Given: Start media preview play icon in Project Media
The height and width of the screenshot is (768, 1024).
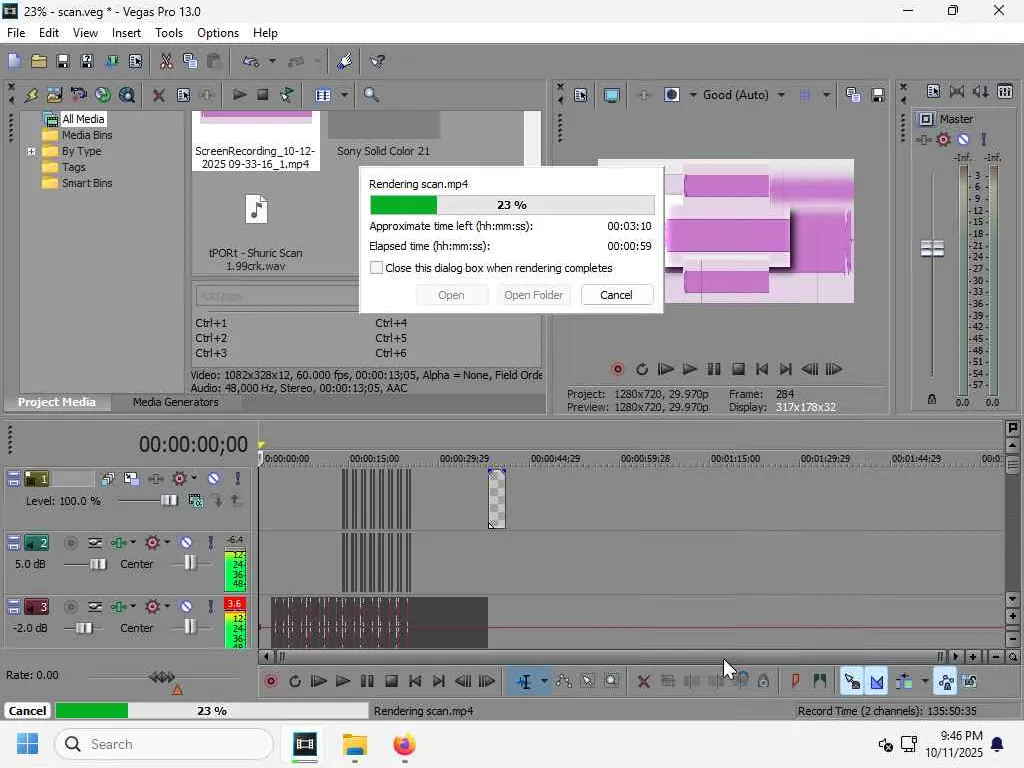Looking at the screenshot, I should click(x=239, y=95).
